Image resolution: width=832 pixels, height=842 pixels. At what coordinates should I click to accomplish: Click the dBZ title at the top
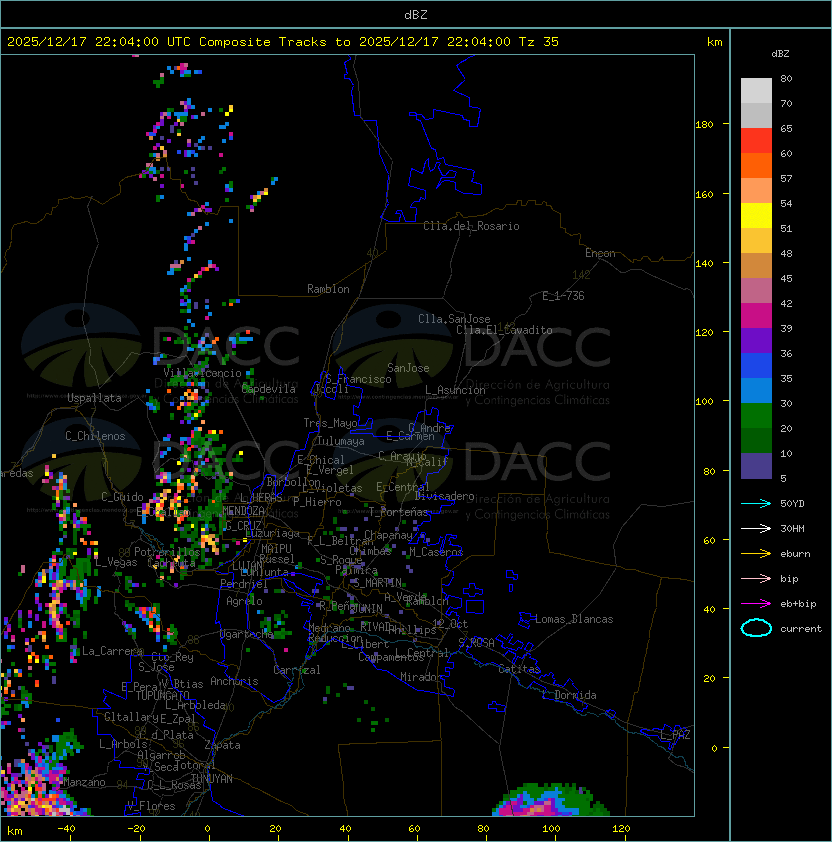click(416, 14)
